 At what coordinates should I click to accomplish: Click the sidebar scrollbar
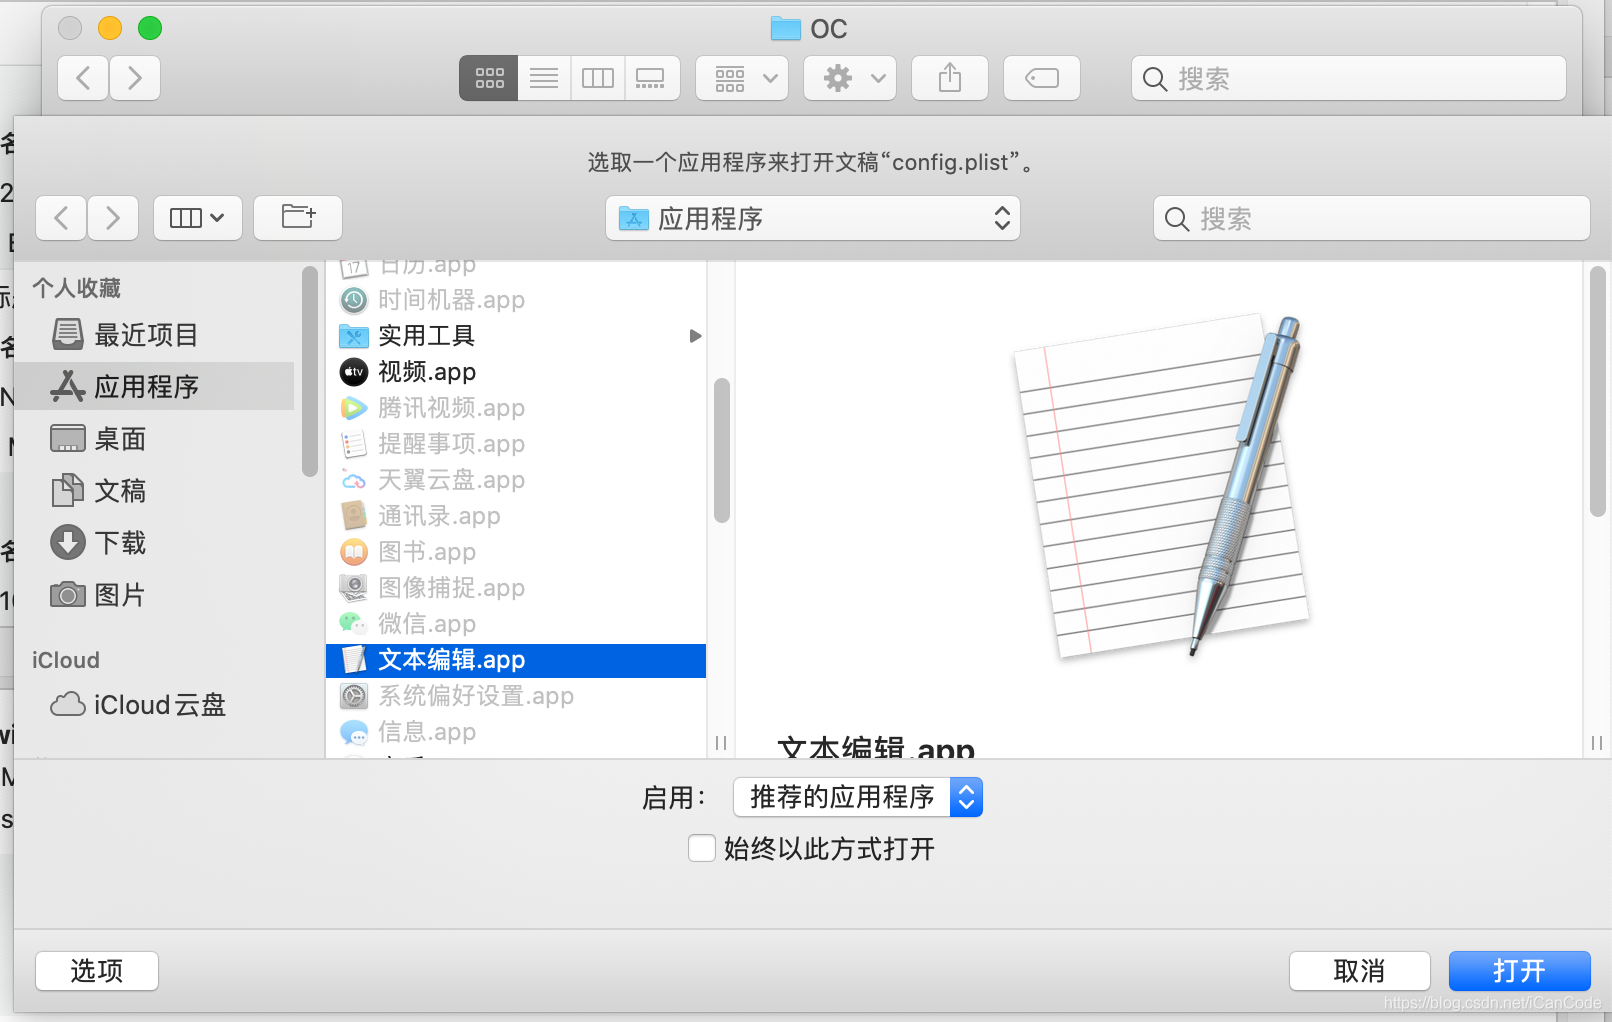[x=310, y=372]
